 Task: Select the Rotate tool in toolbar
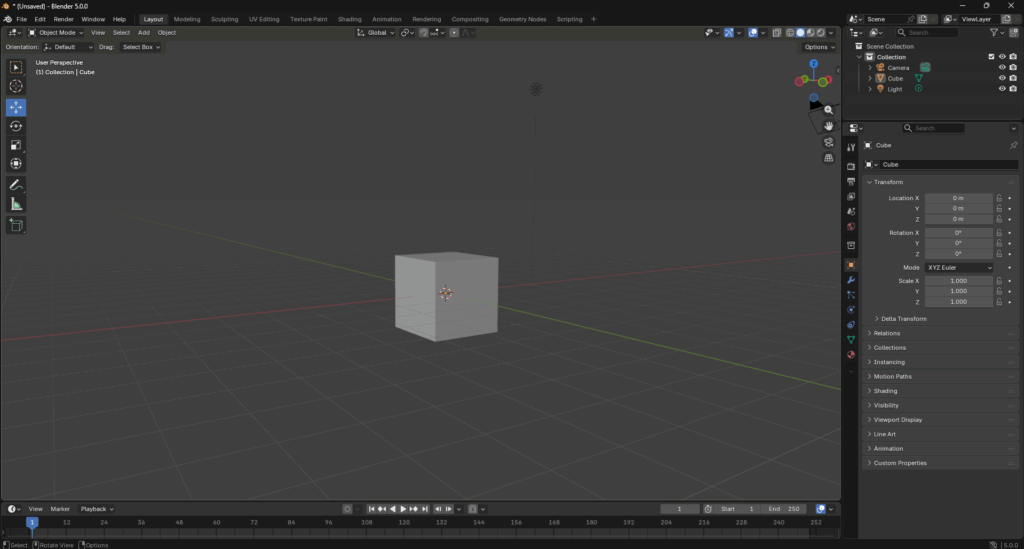pos(16,126)
